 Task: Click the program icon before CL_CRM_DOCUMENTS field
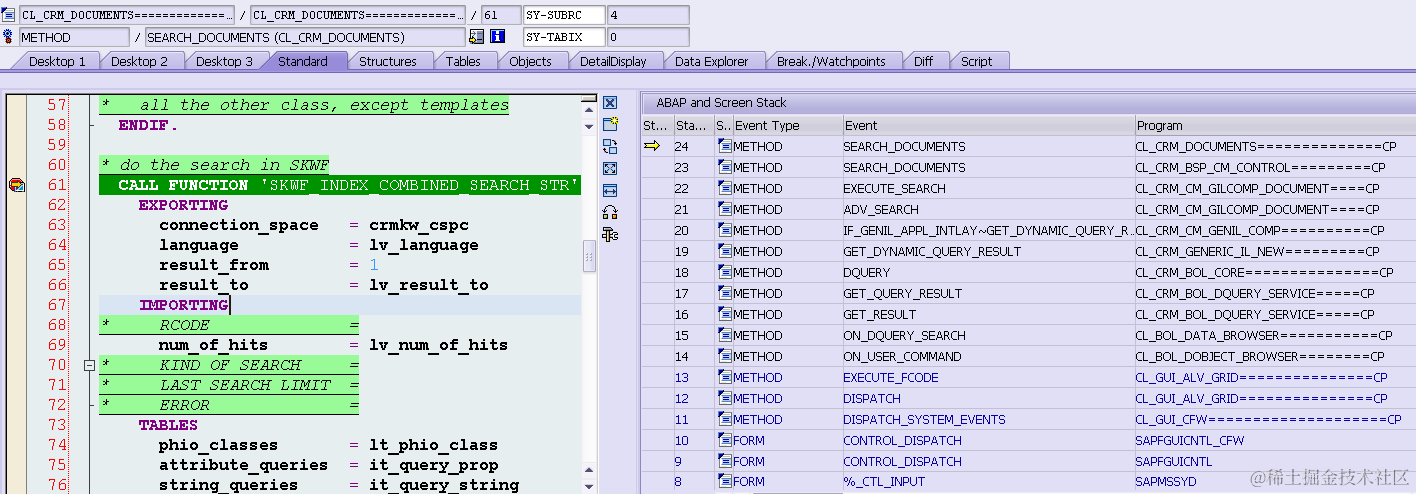[9, 15]
